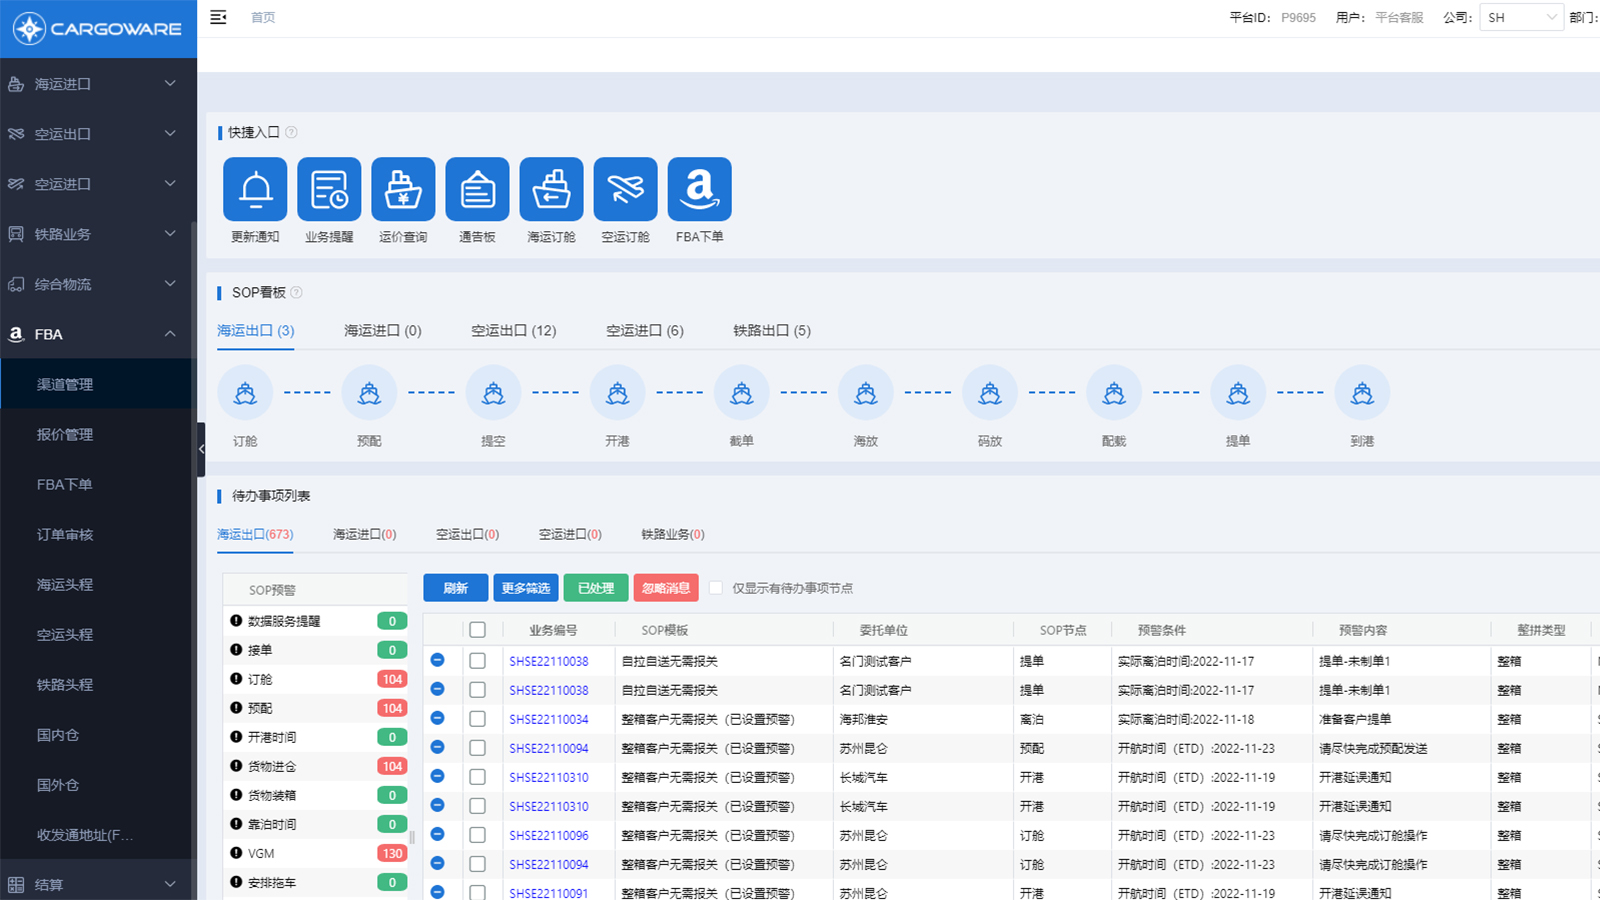The width and height of the screenshot is (1600, 900).
Task: Tick the checkbox for the SHSE22110034 row
Action: tap(477, 719)
